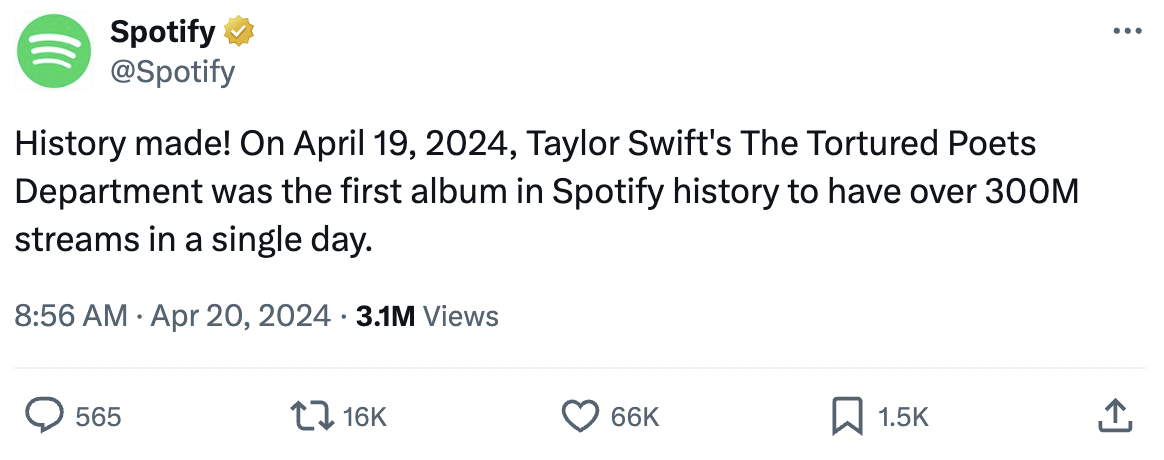1164x460 pixels.
Task: View the 3.1M Views analytics
Action: pos(427,316)
